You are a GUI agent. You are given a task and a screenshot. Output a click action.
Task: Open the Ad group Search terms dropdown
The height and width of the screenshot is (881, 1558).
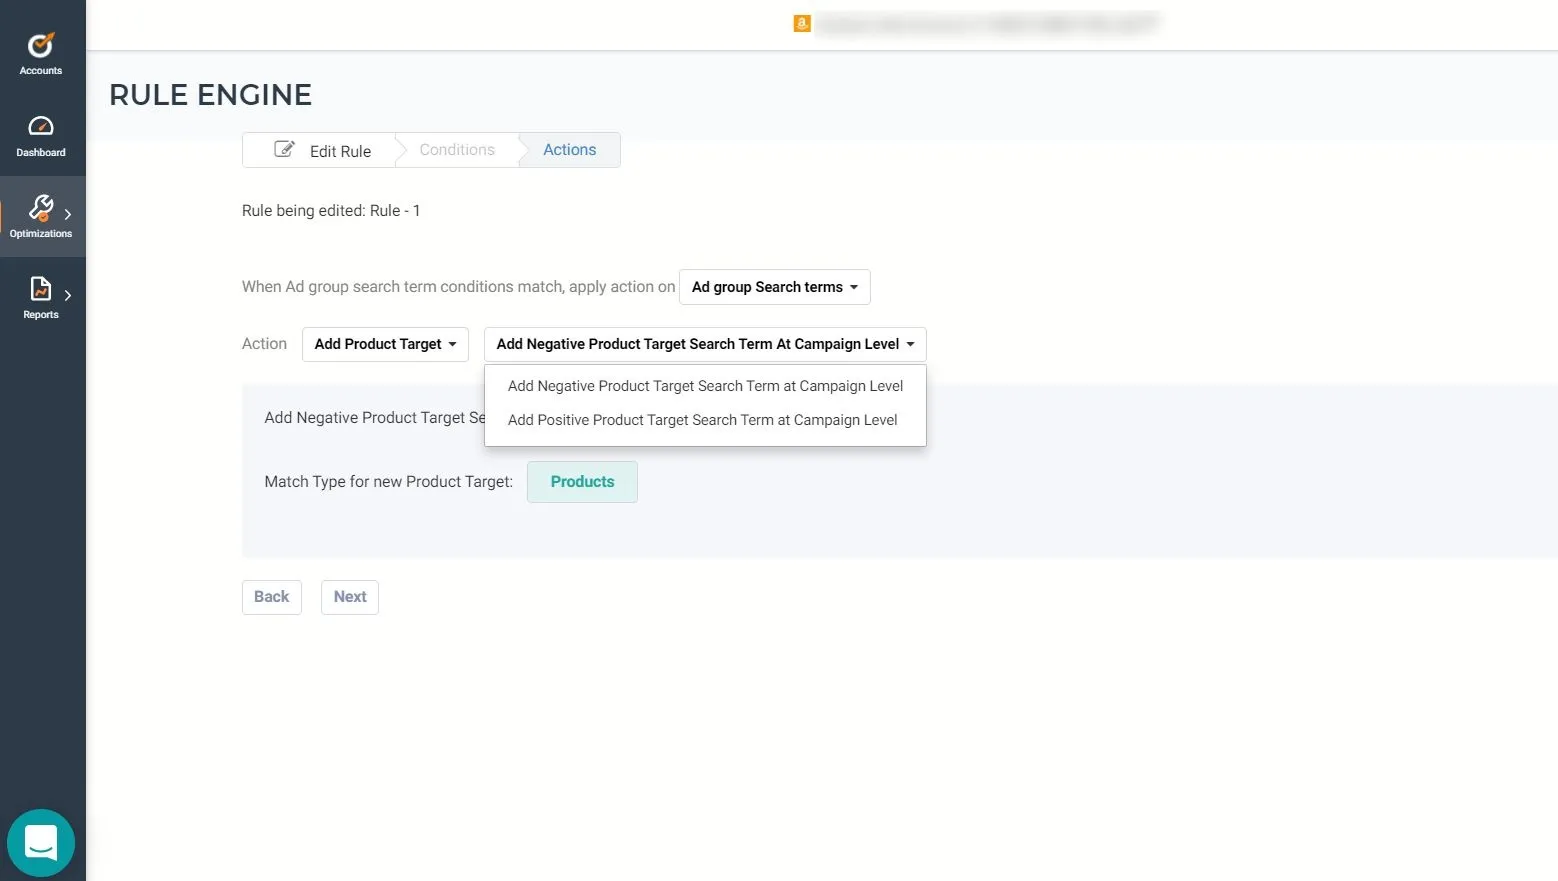[774, 287]
